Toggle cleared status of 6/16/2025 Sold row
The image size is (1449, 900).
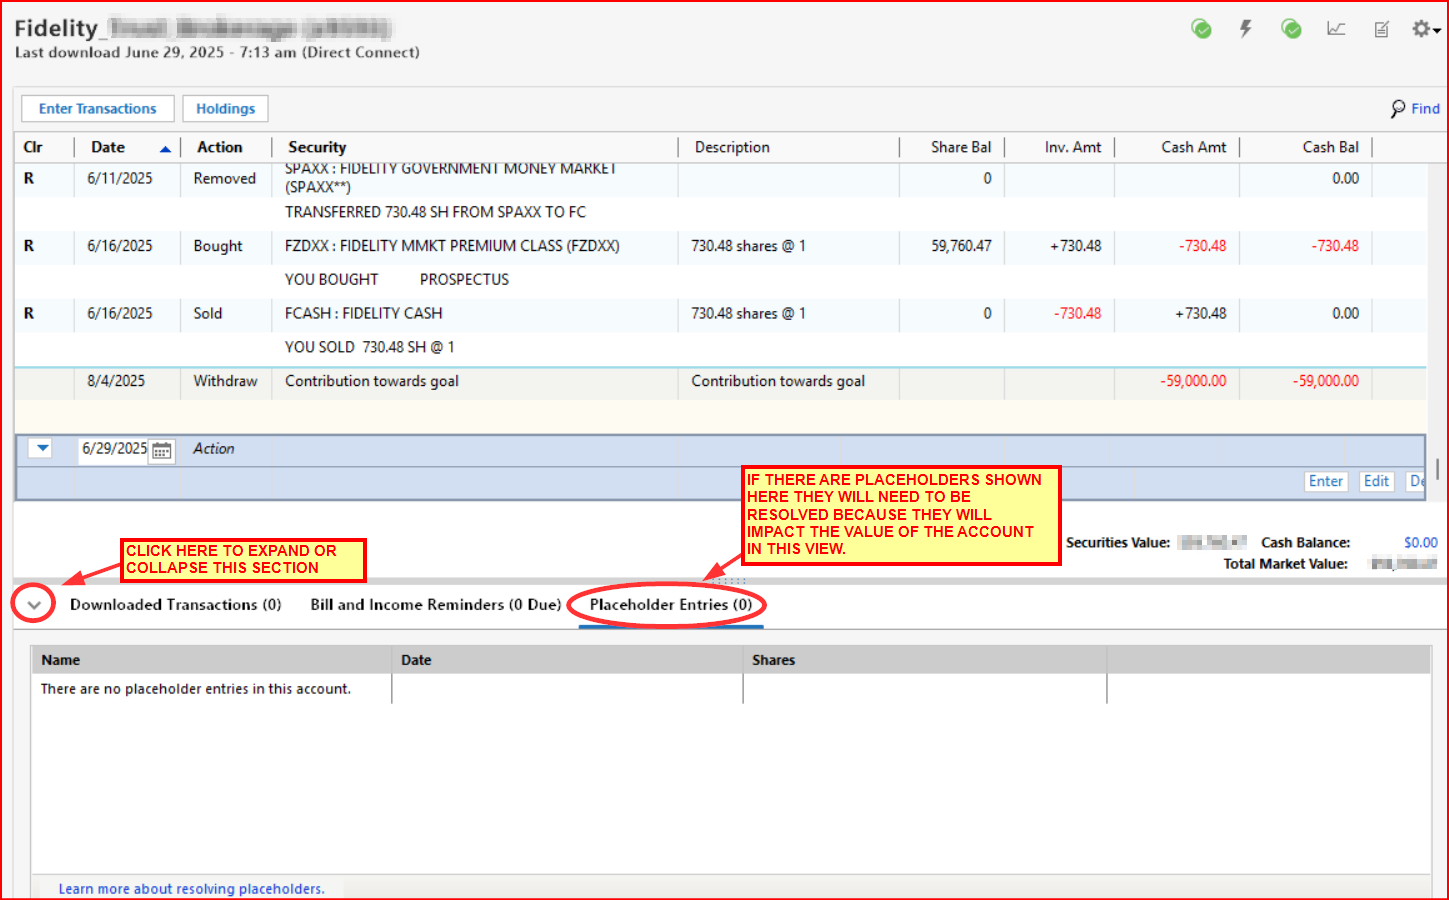pyautogui.click(x=29, y=314)
